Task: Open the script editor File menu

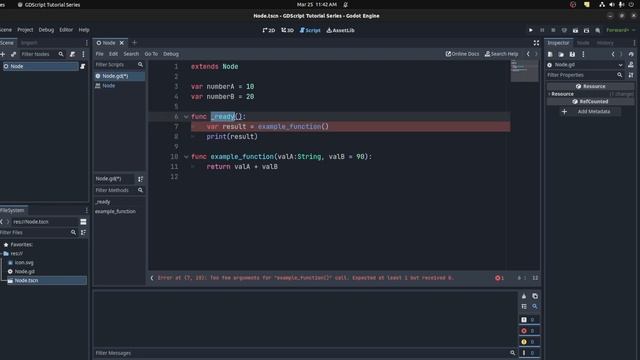Action: point(100,54)
